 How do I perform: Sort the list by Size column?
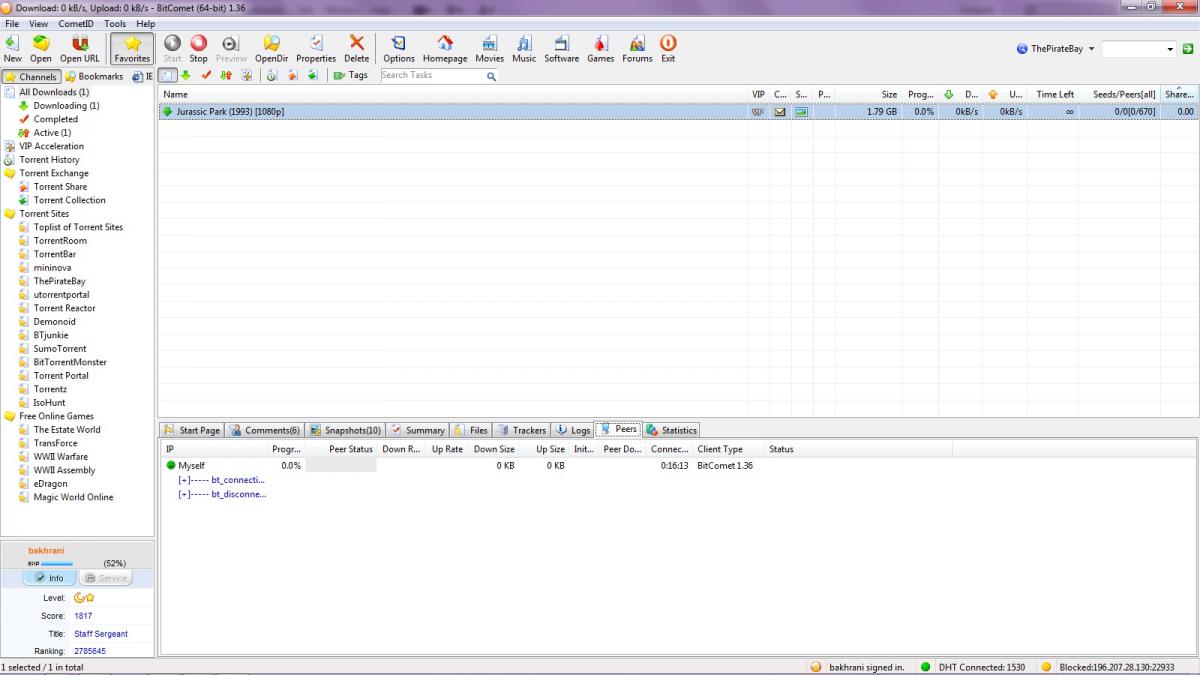(869, 94)
